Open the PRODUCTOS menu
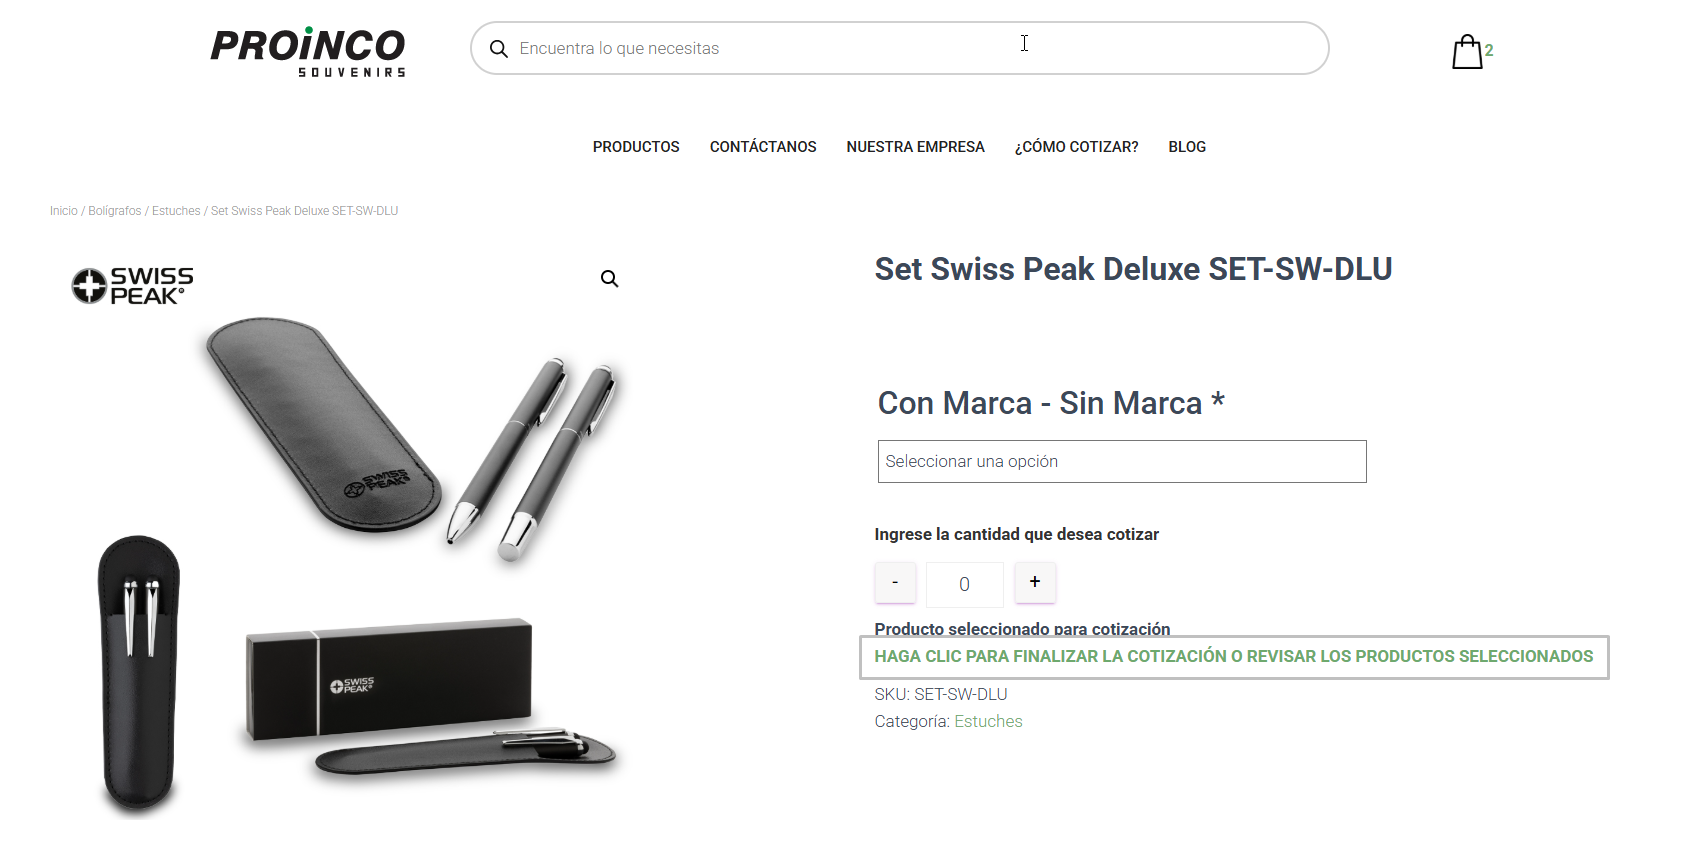The image size is (1705, 847). 636,147
